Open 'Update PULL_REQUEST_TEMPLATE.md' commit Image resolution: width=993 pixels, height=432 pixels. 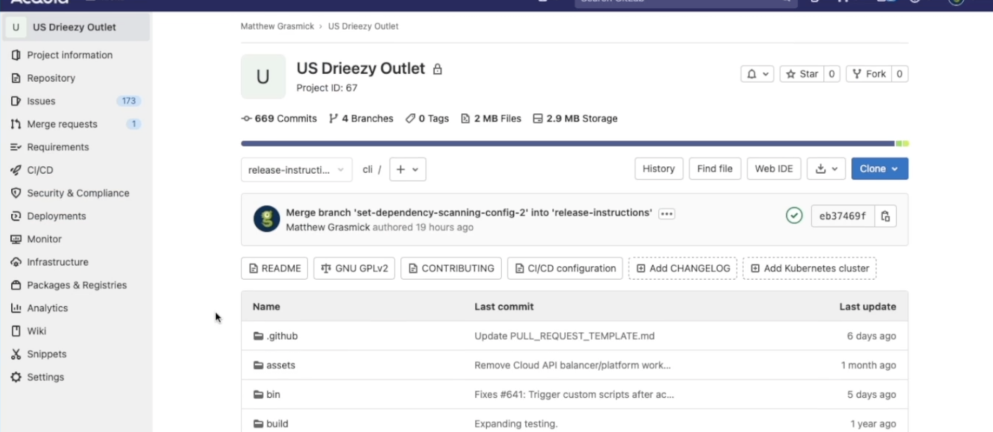pos(564,336)
